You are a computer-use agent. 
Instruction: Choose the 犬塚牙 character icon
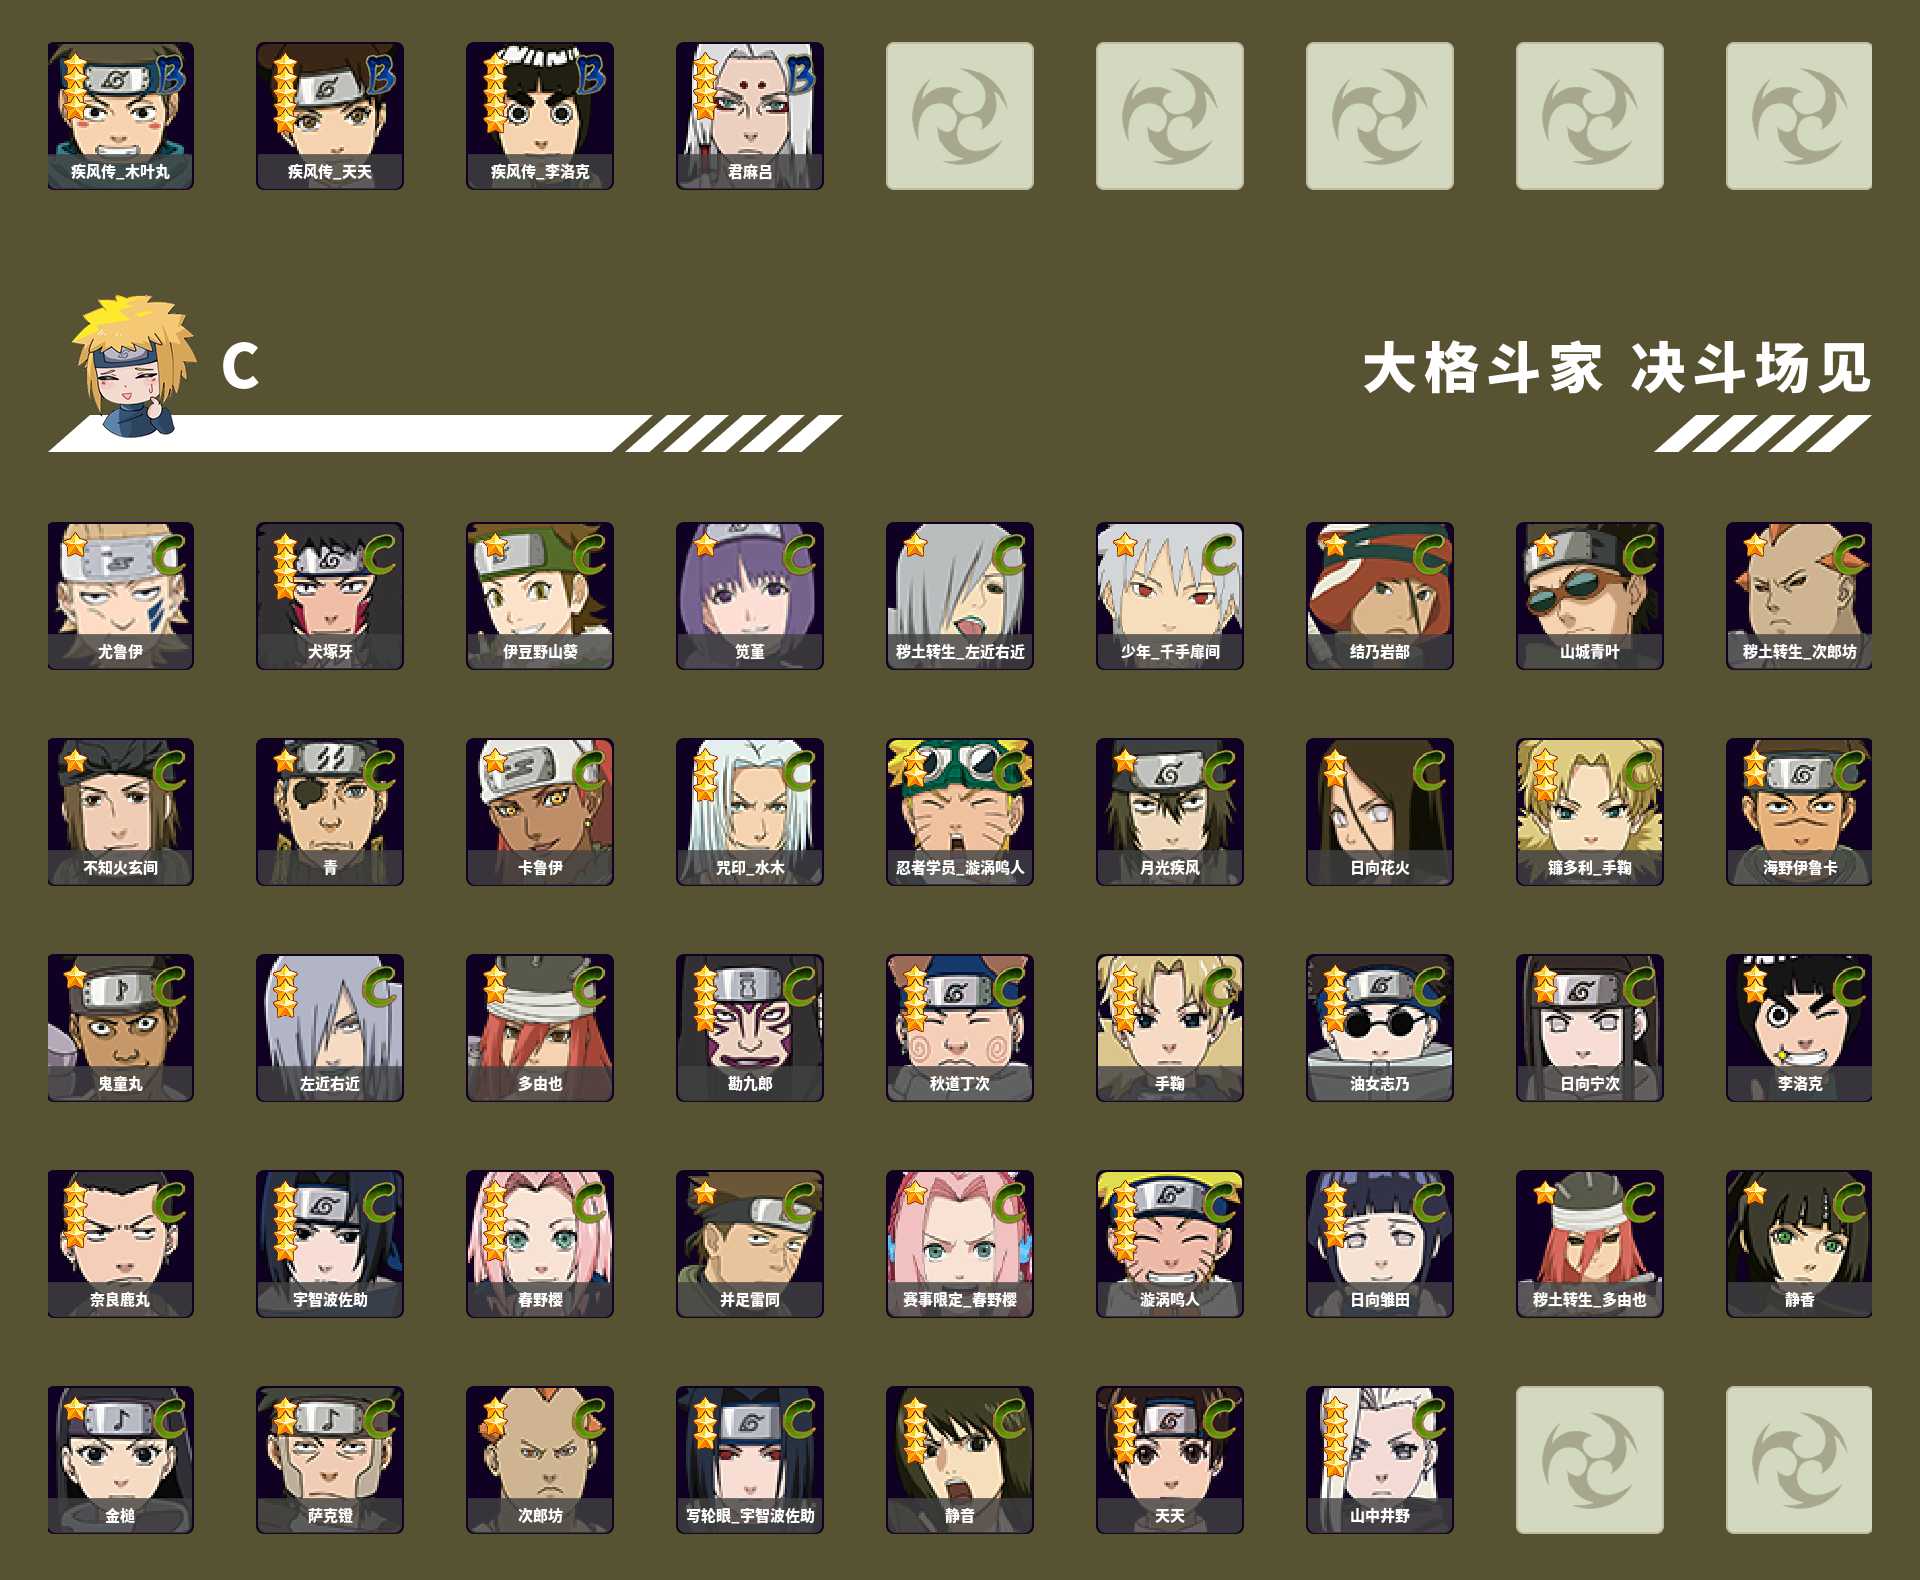pyautogui.click(x=330, y=596)
